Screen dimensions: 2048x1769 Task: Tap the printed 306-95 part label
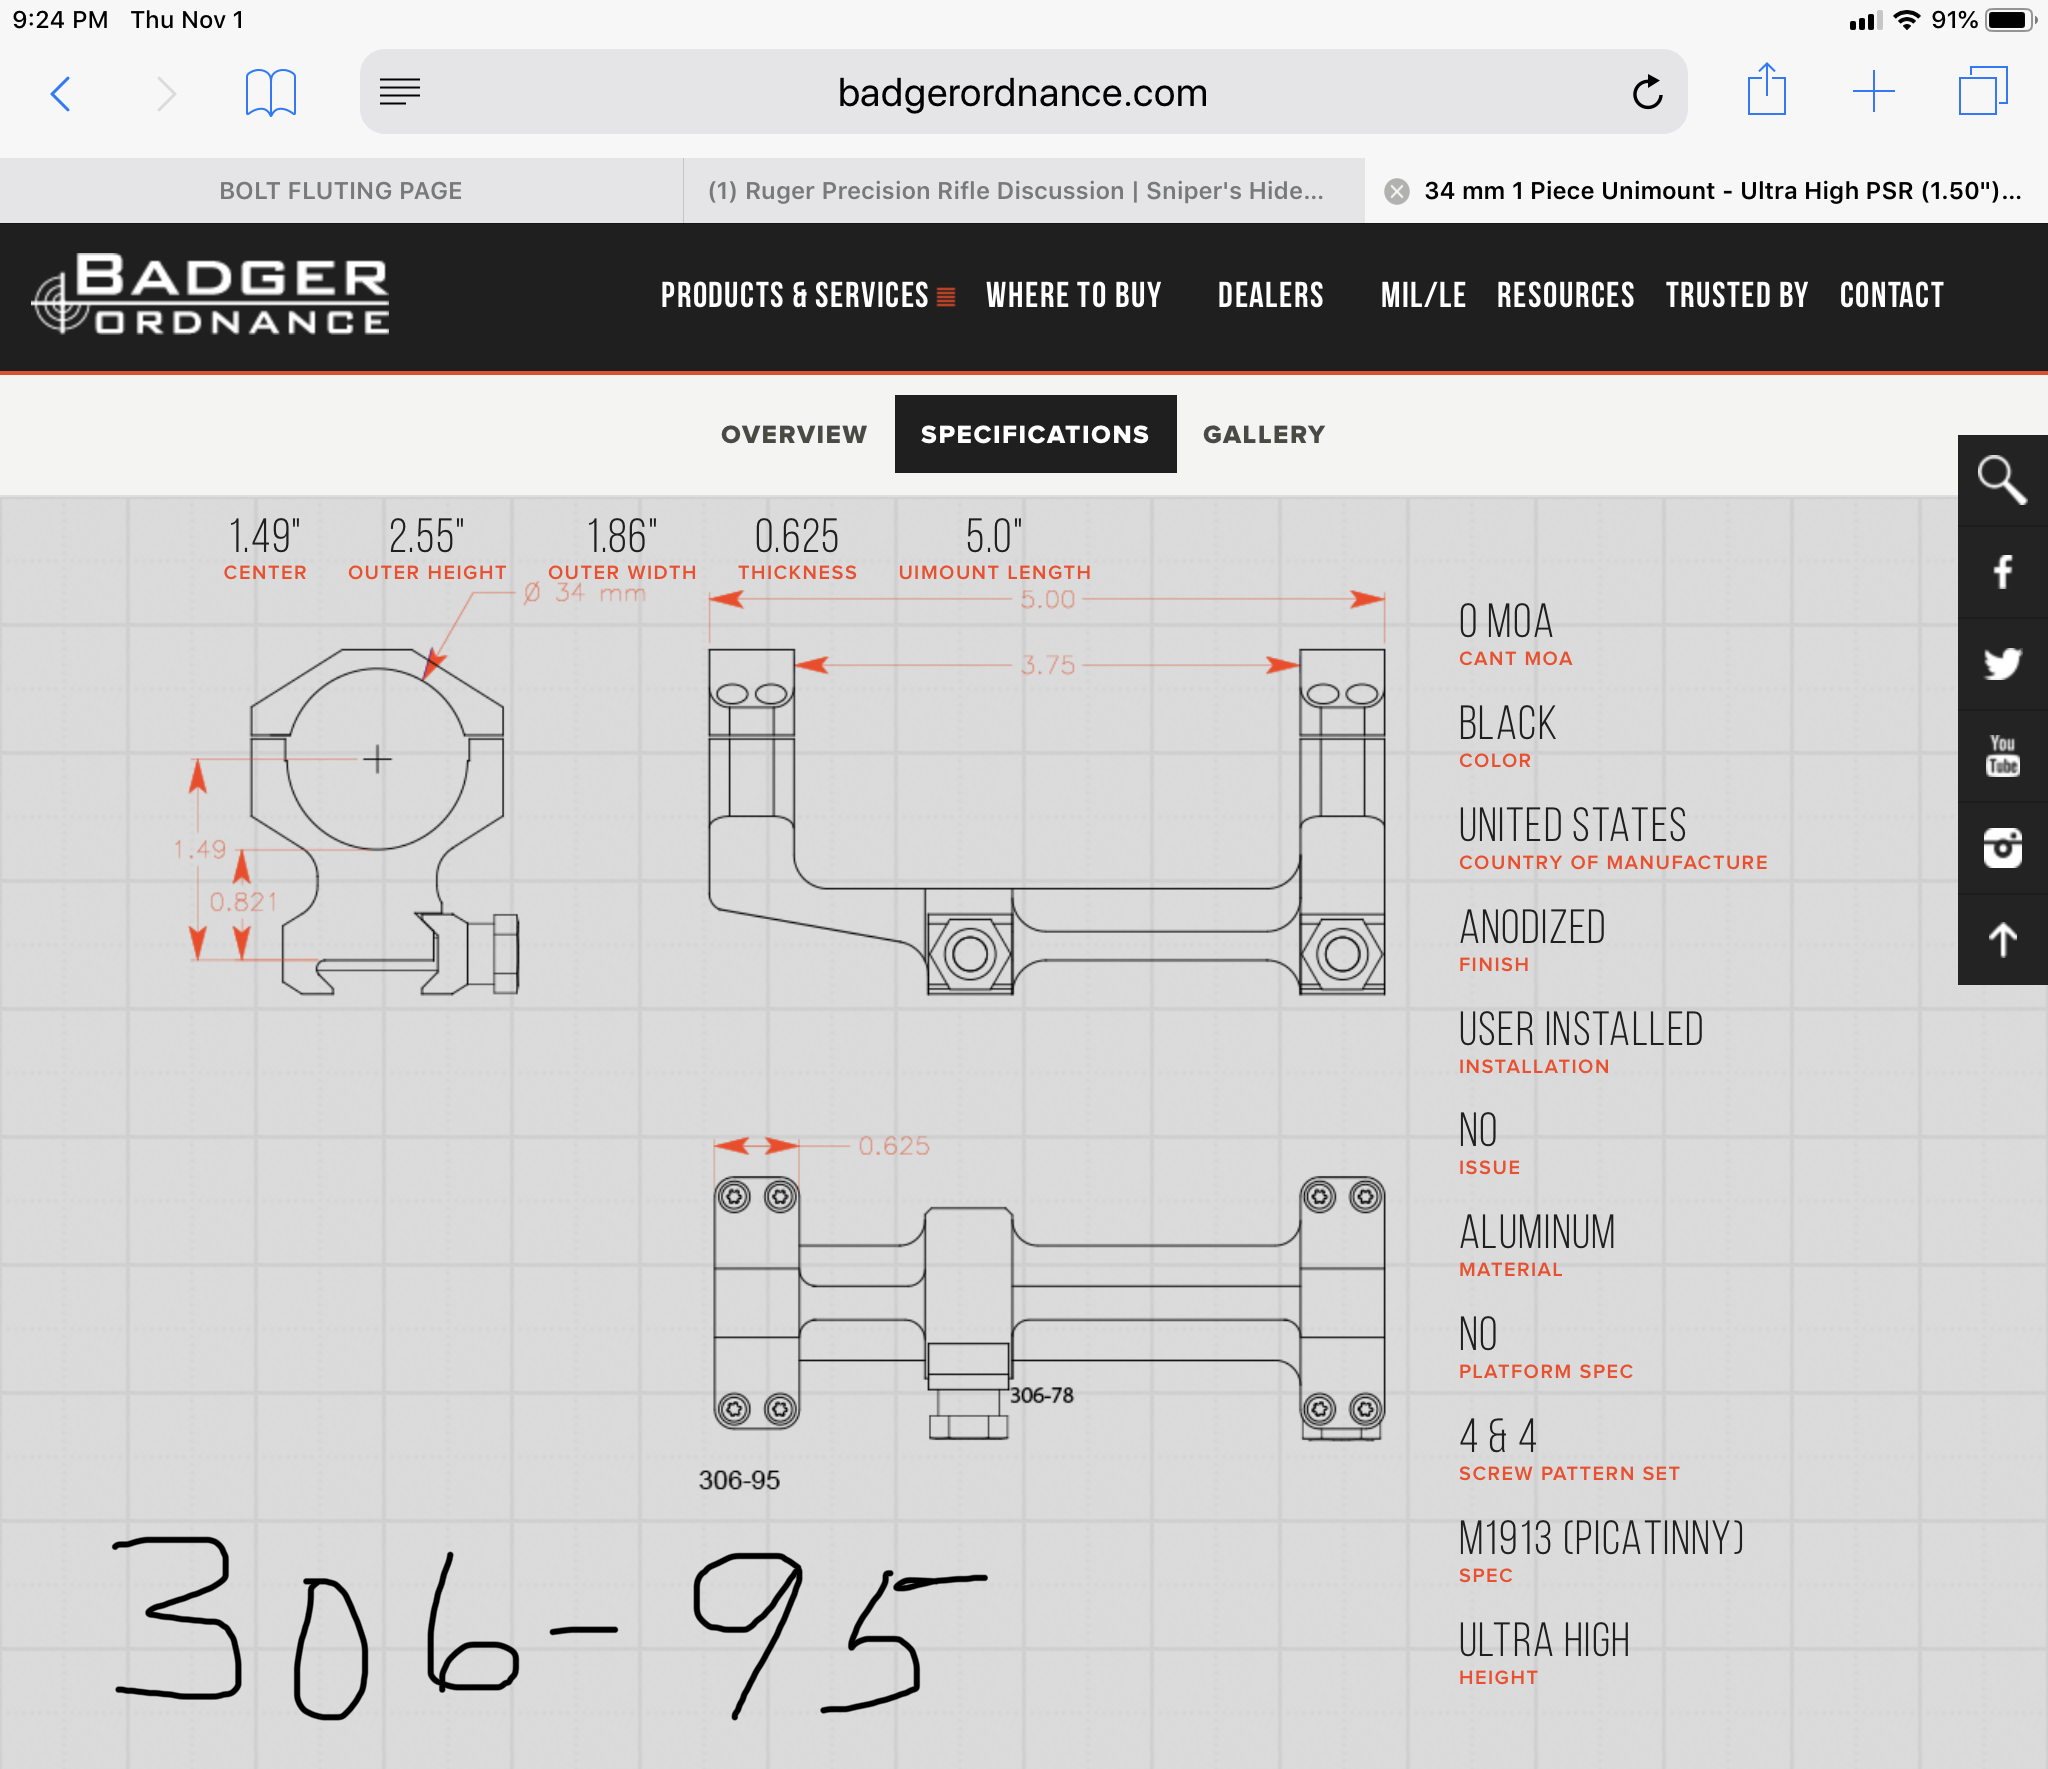point(739,1480)
